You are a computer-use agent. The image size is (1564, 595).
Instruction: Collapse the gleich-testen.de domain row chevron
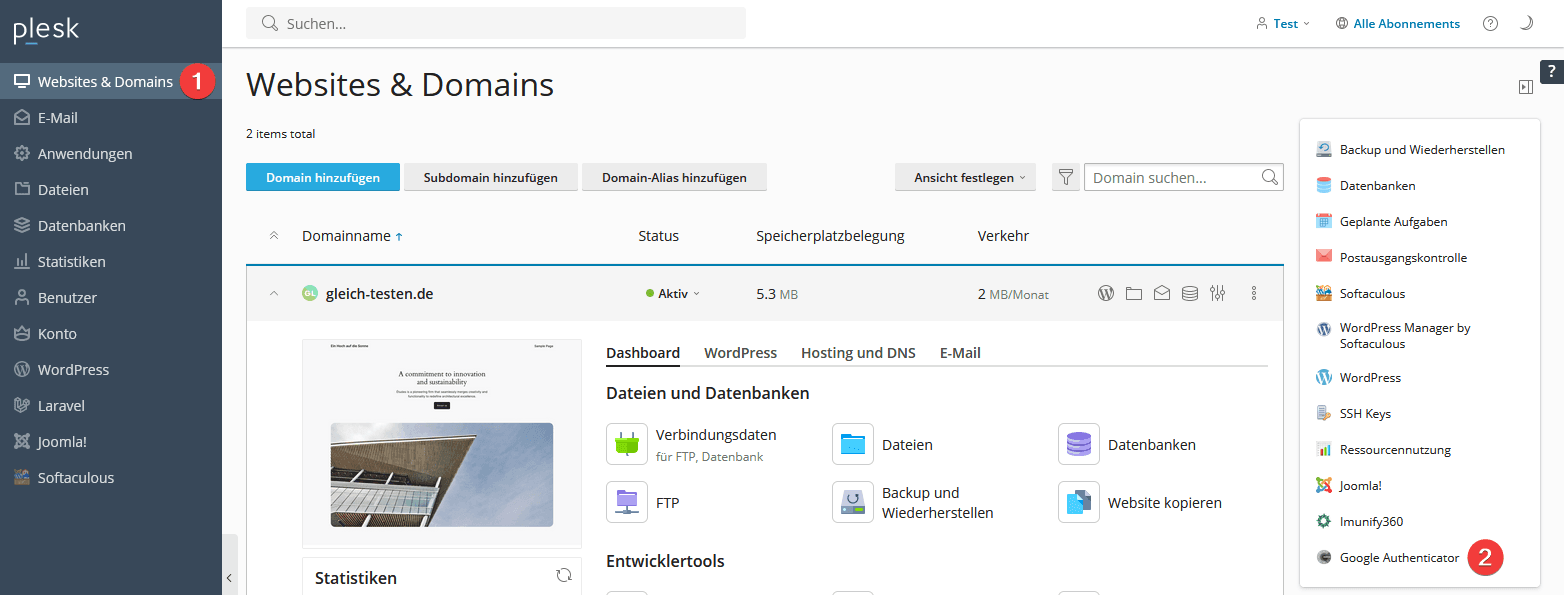tap(274, 294)
